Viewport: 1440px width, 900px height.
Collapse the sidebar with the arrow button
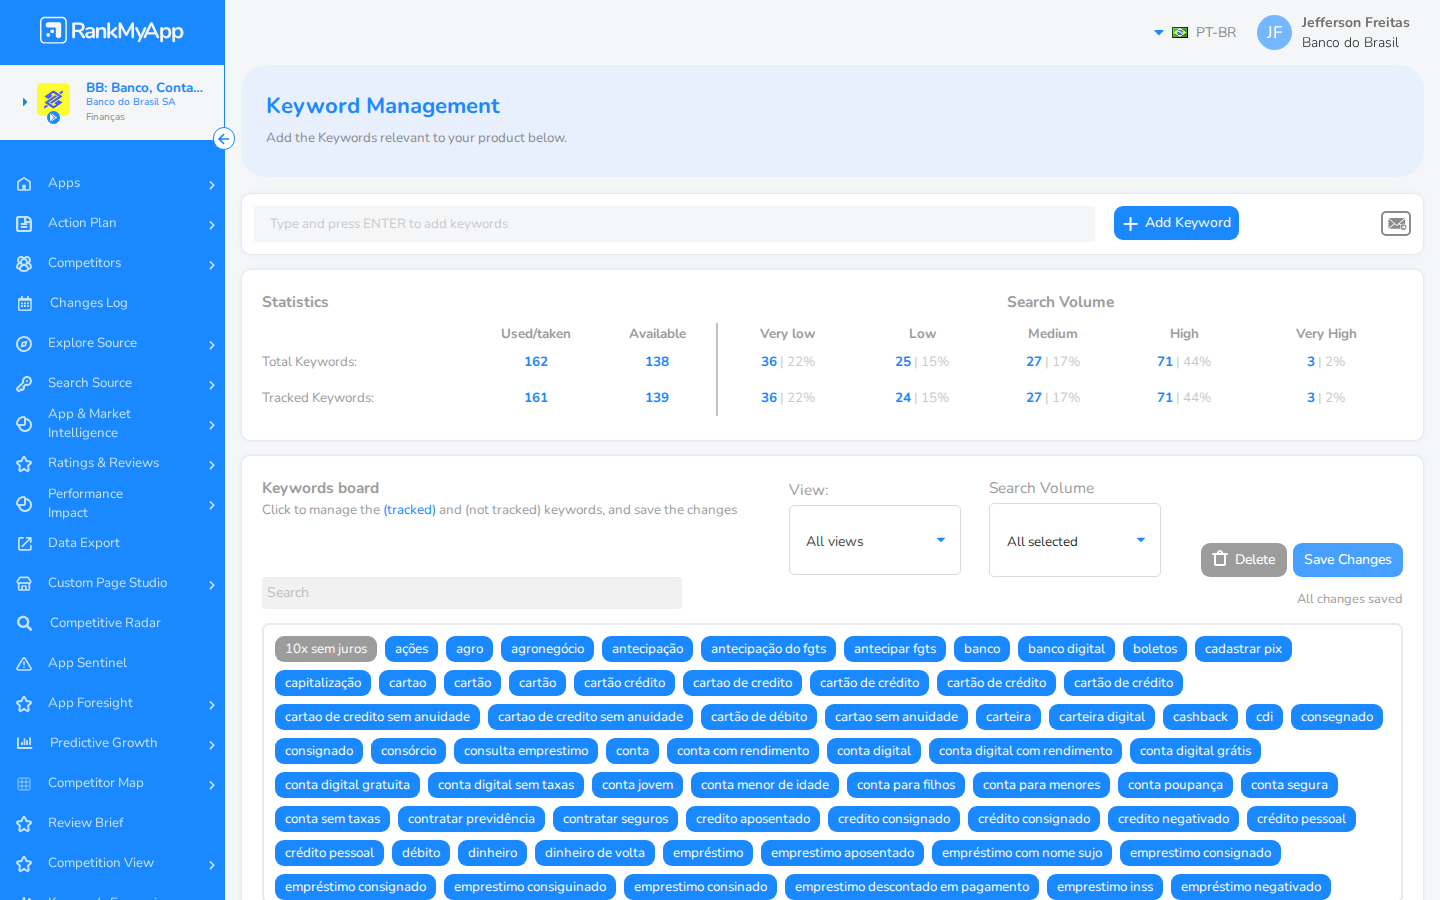(x=224, y=139)
